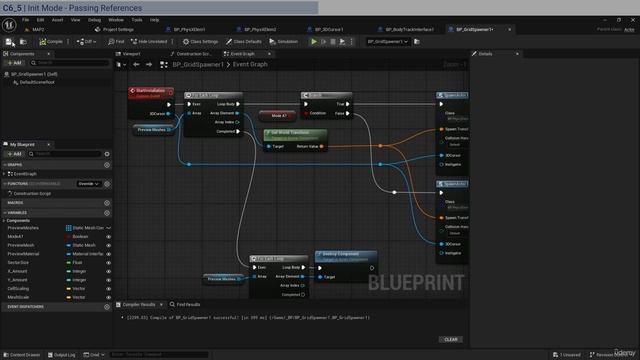640x360 pixels.
Task: Start Simulation mode
Action: (283, 42)
